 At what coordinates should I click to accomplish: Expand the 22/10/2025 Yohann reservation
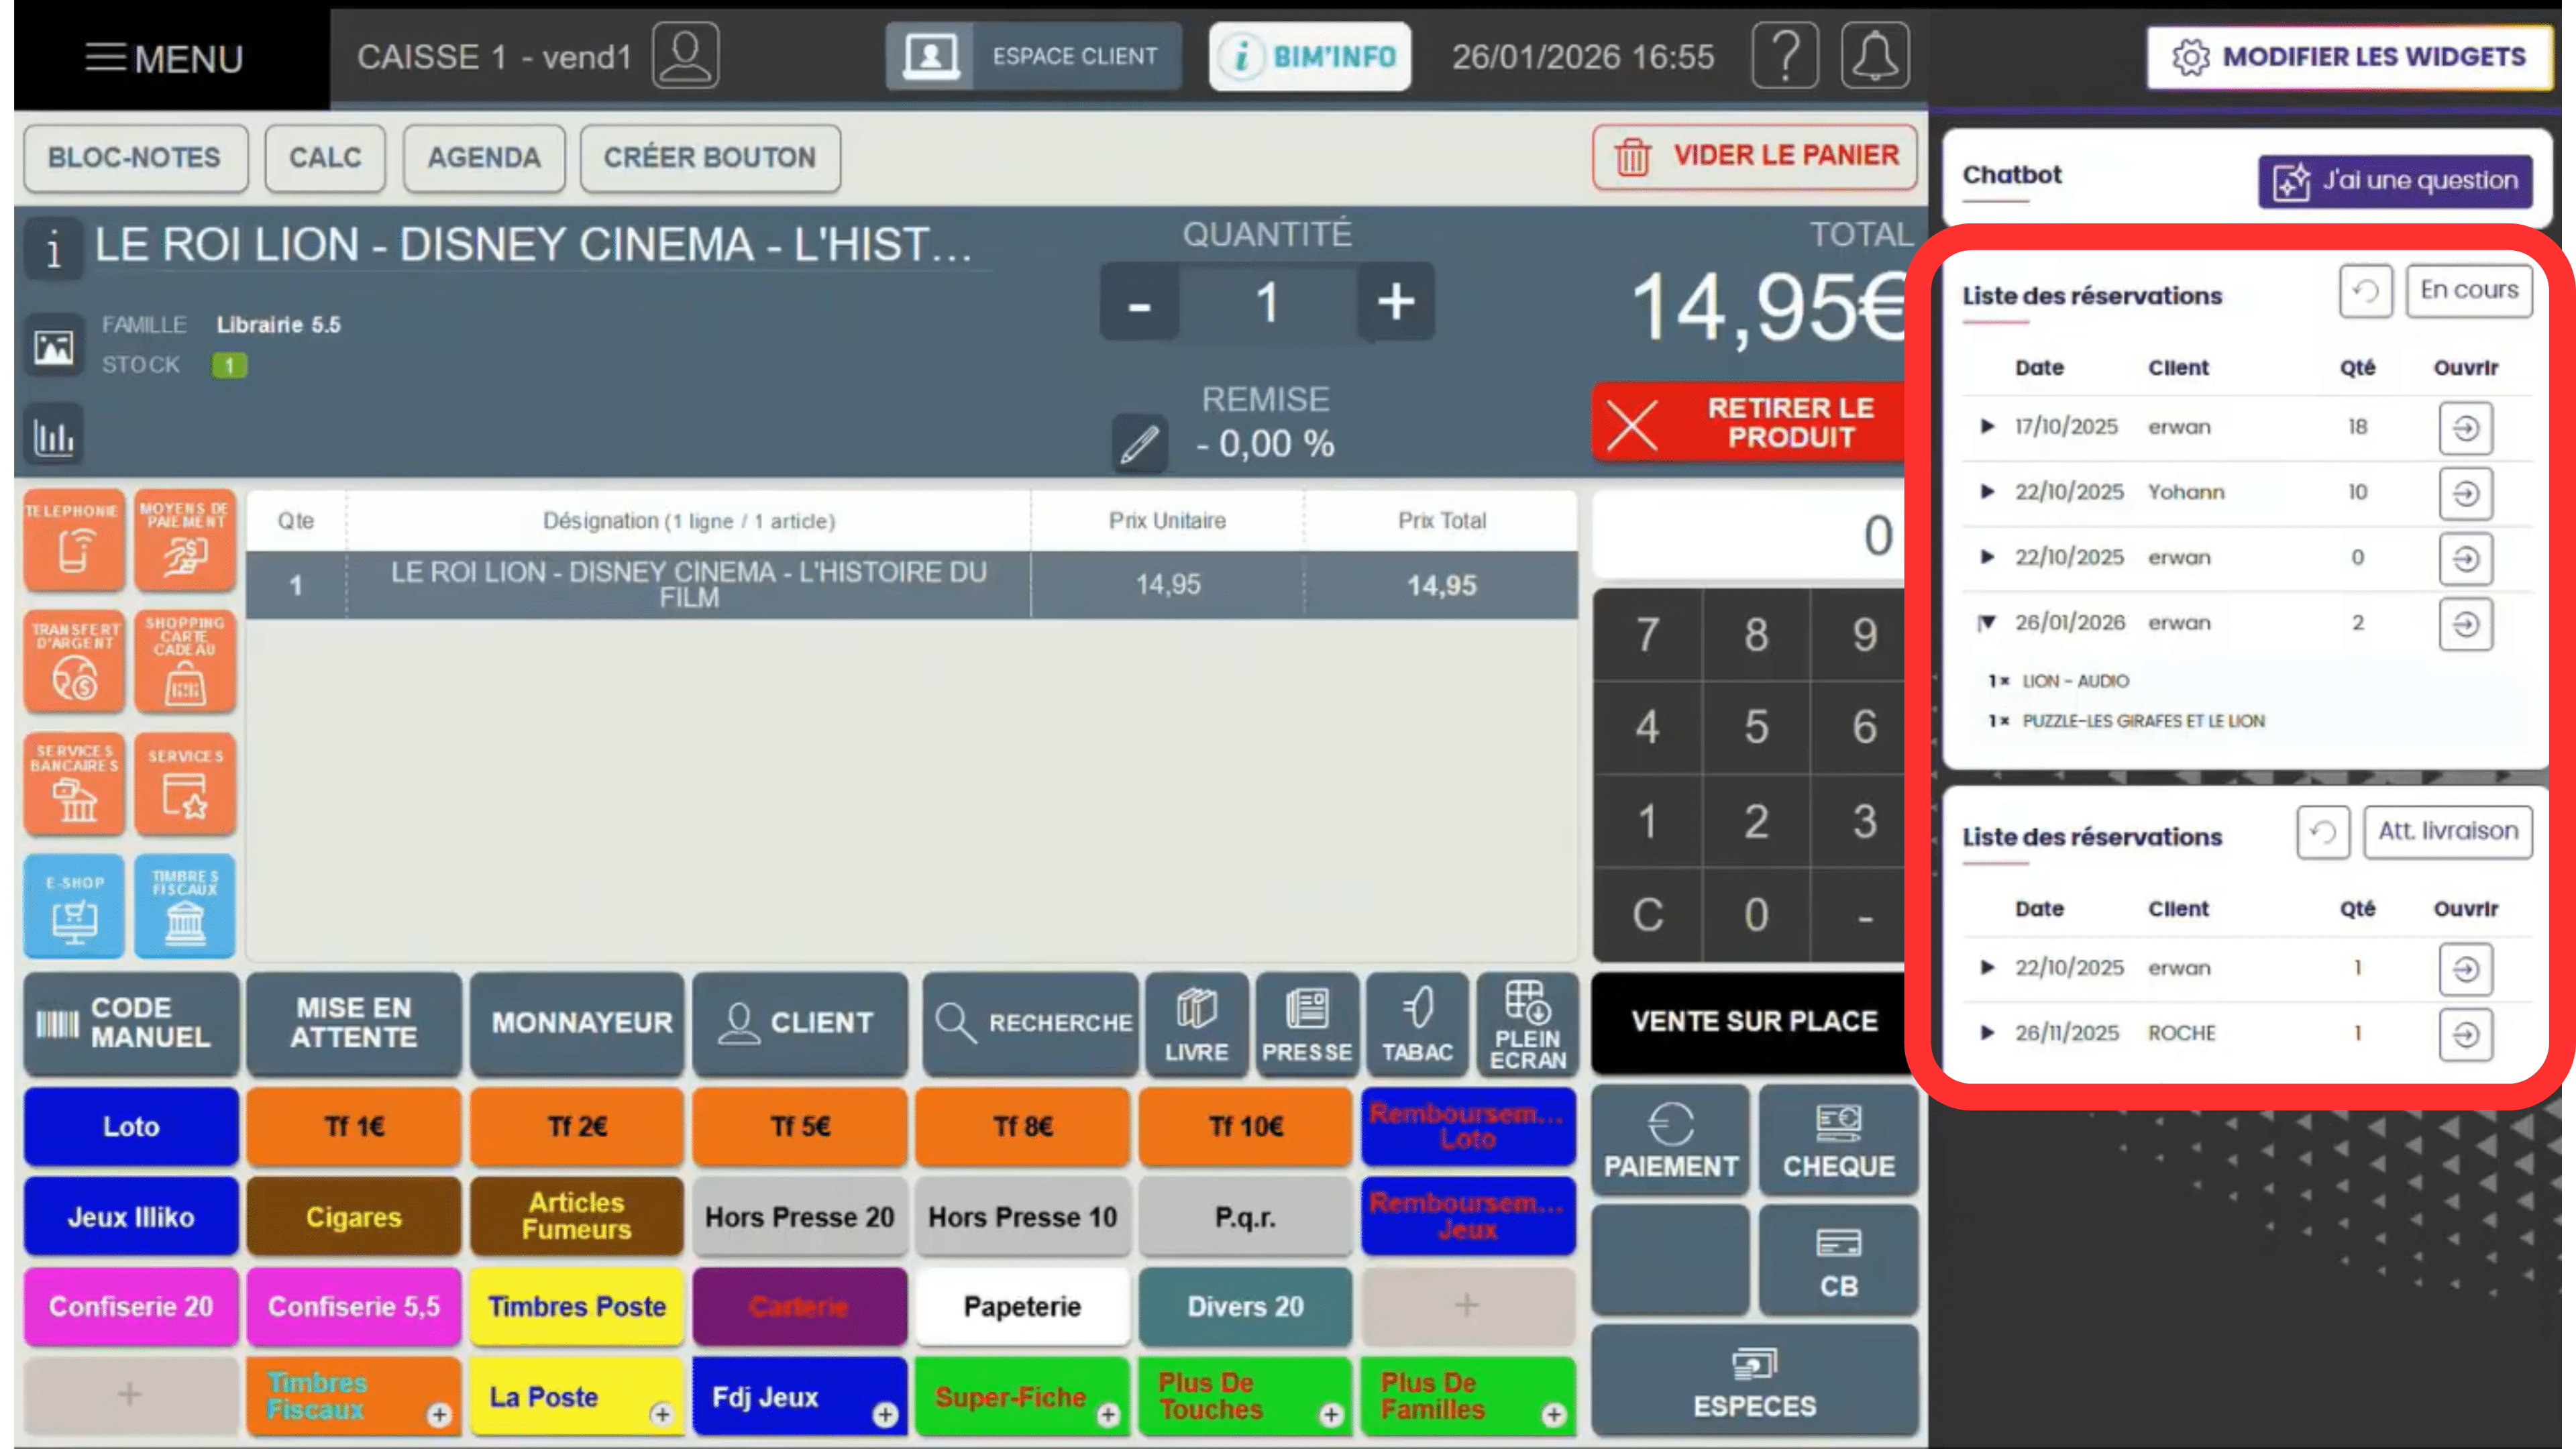click(1988, 492)
